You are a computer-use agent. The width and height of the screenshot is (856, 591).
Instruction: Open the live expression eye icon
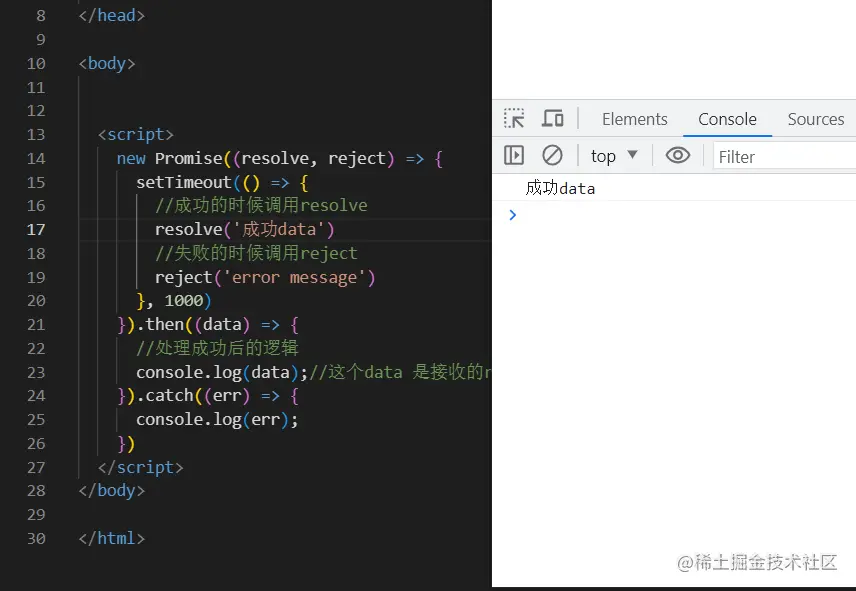pyautogui.click(x=677, y=156)
